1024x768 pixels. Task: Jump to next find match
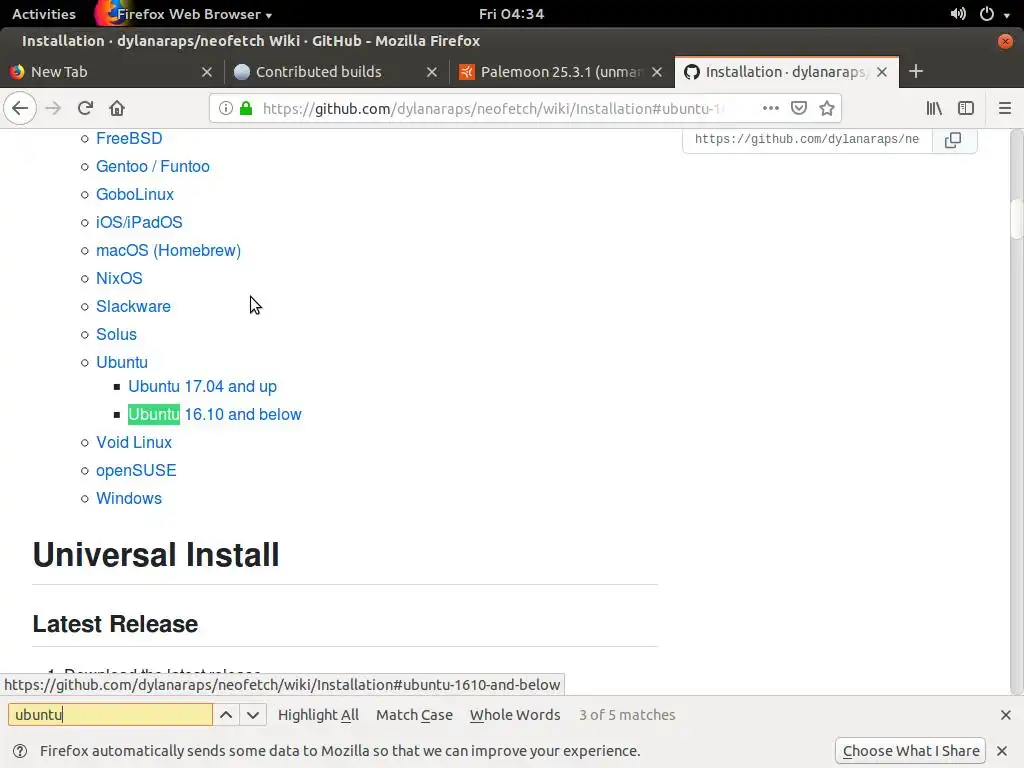[x=253, y=714]
